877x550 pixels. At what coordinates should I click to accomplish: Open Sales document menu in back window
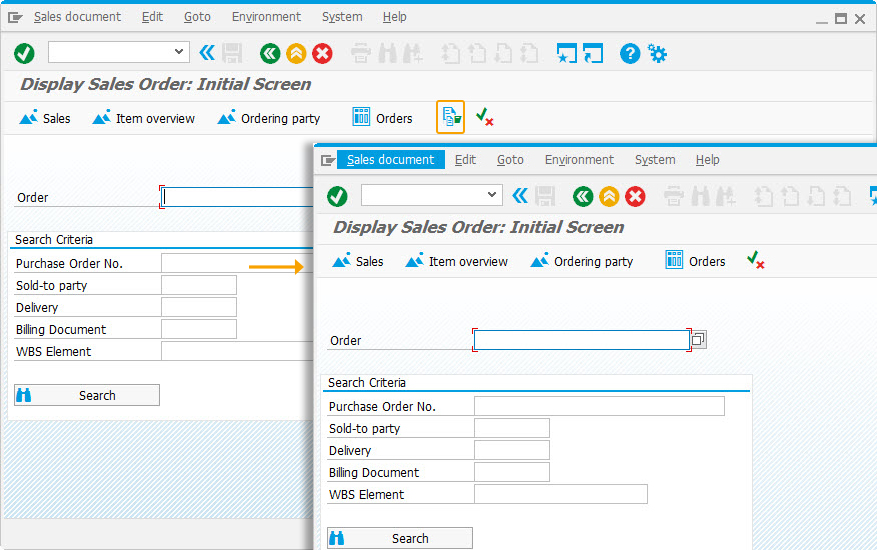coord(77,17)
